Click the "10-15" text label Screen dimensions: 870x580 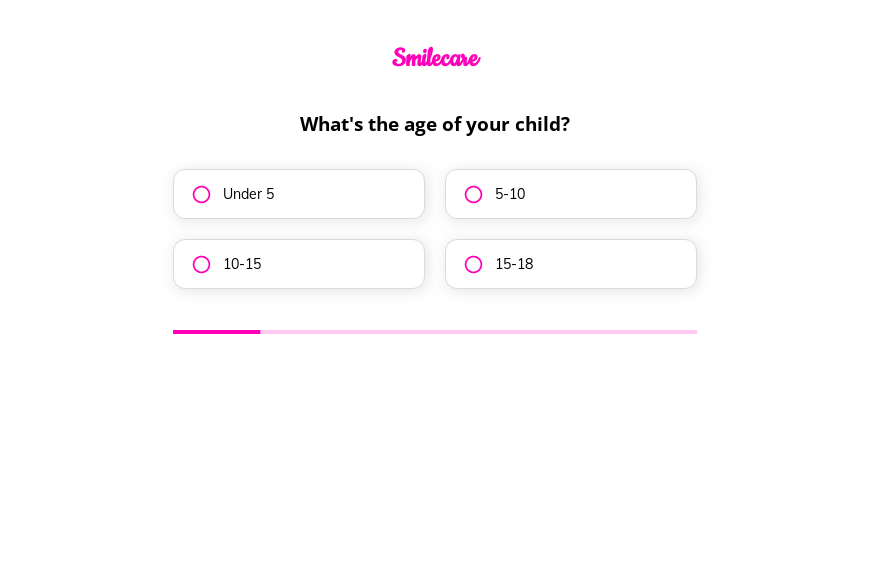(x=242, y=264)
